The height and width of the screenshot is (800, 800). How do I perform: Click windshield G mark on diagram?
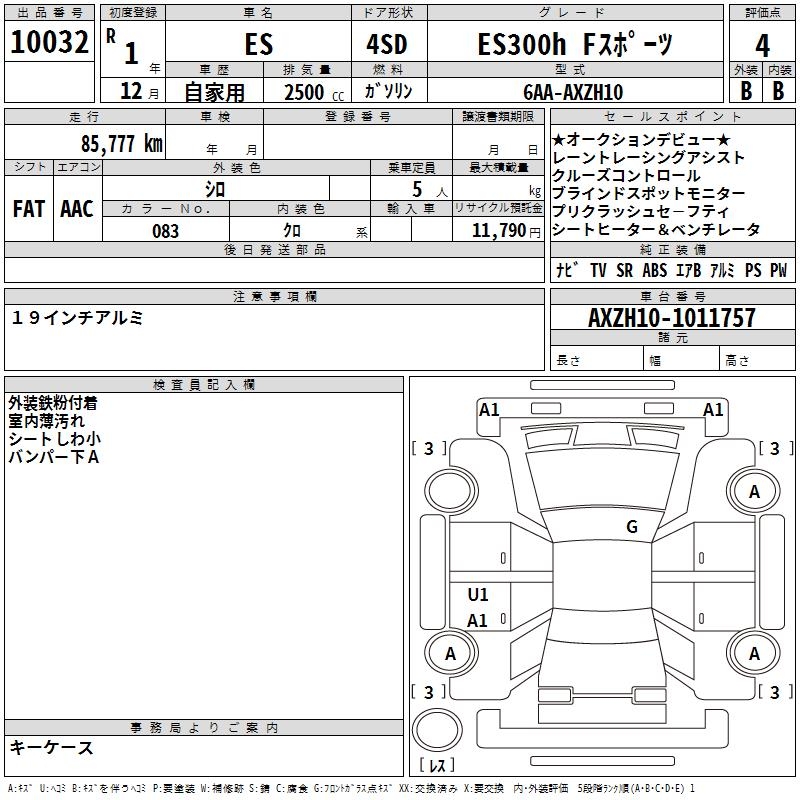[x=632, y=526]
